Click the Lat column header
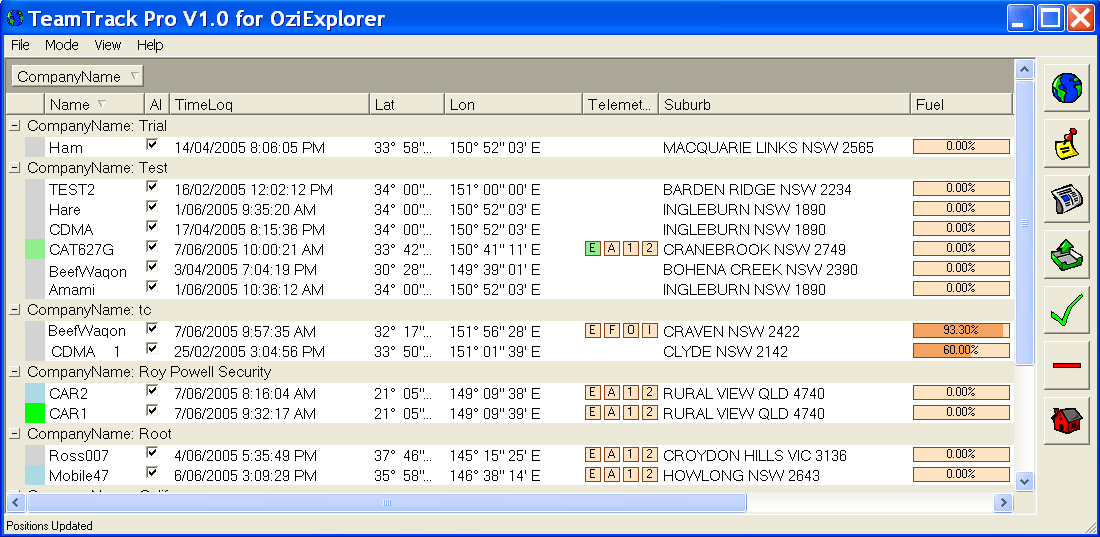Screen dimensions: 1100x537 point(407,105)
